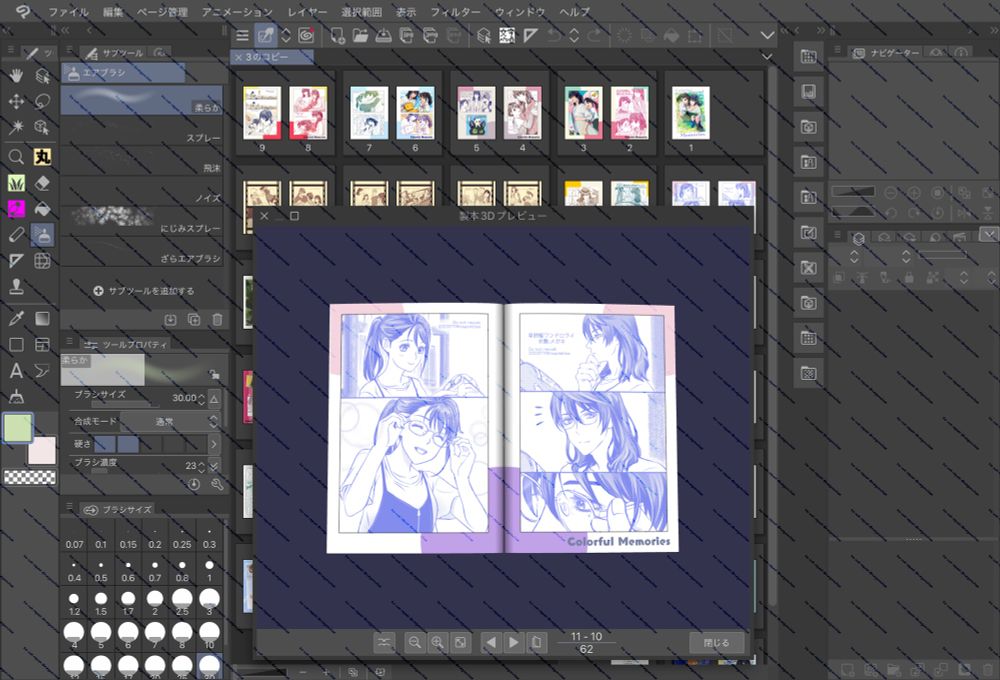Select the Hand (move view) tool

[16, 76]
